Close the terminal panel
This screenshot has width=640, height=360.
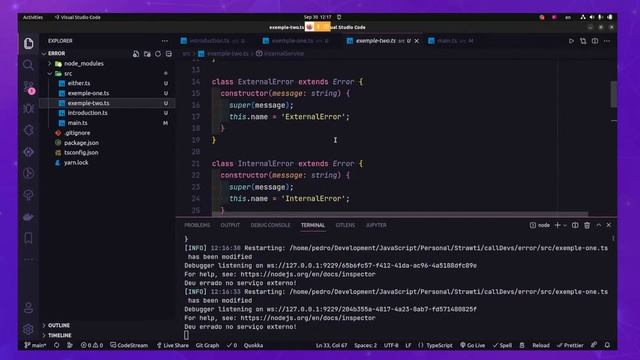pyautogui.click(x=609, y=225)
